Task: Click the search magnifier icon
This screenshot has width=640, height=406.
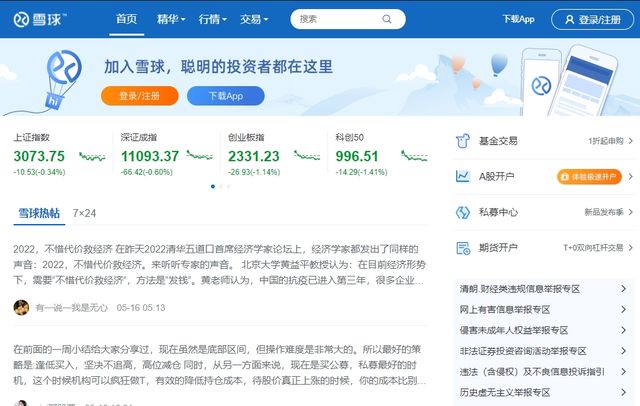Action: [387, 19]
